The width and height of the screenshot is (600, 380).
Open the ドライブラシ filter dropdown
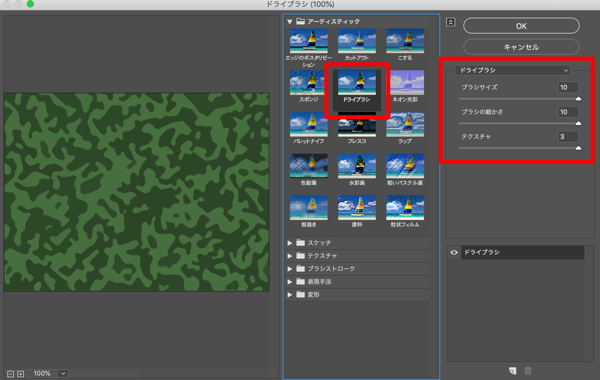(512, 70)
